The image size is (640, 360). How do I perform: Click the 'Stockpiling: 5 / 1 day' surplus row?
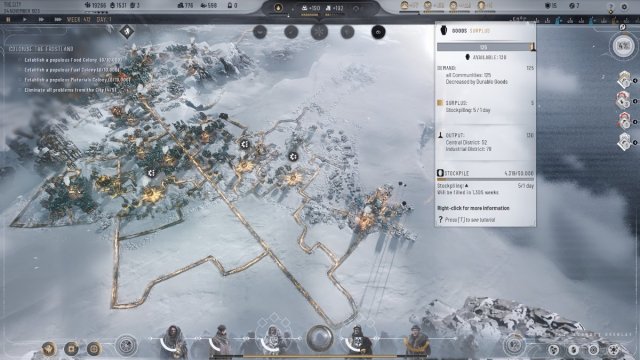click(x=468, y=110)
